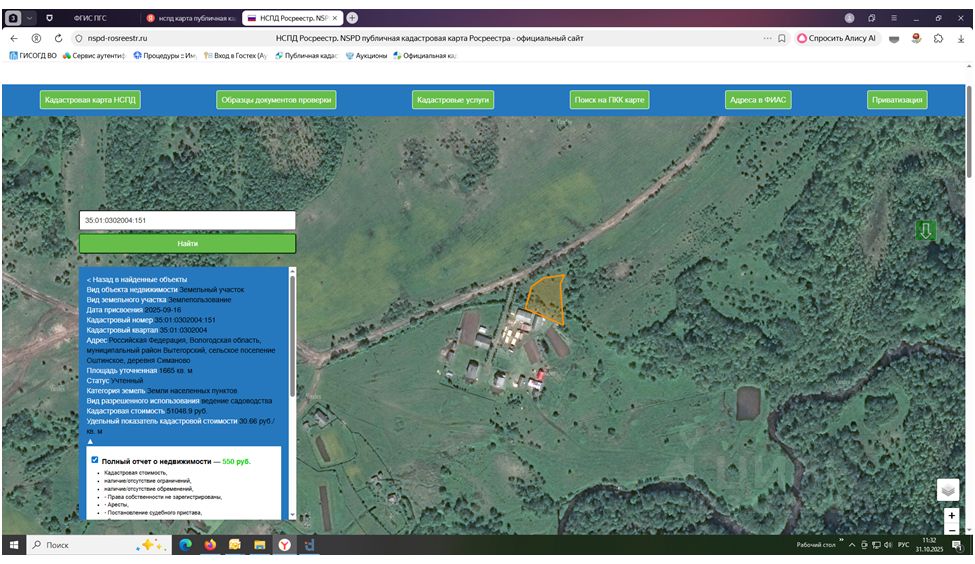Open the Процедуры bookmark
Screen dimensions: 975x564
click(165, 55)
